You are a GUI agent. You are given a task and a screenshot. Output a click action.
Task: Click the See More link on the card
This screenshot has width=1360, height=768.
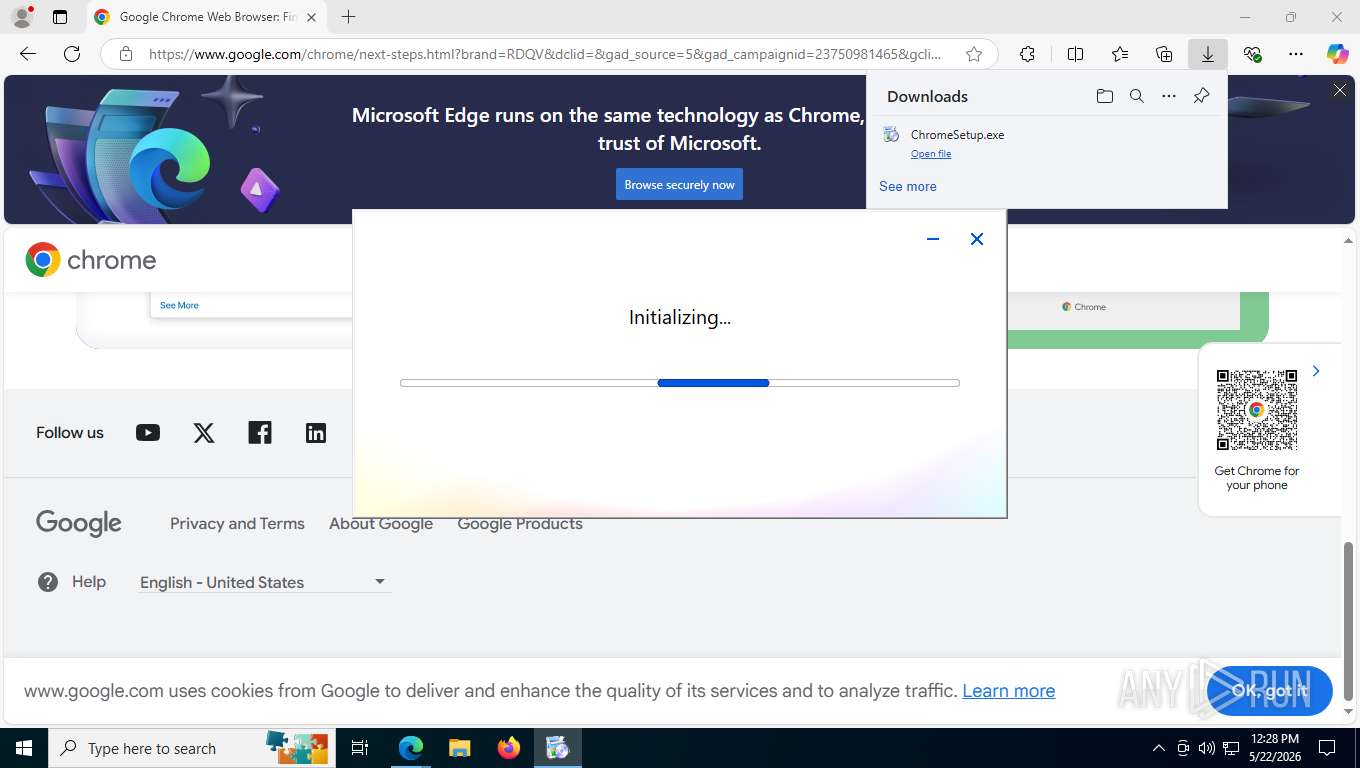point(179,305)
